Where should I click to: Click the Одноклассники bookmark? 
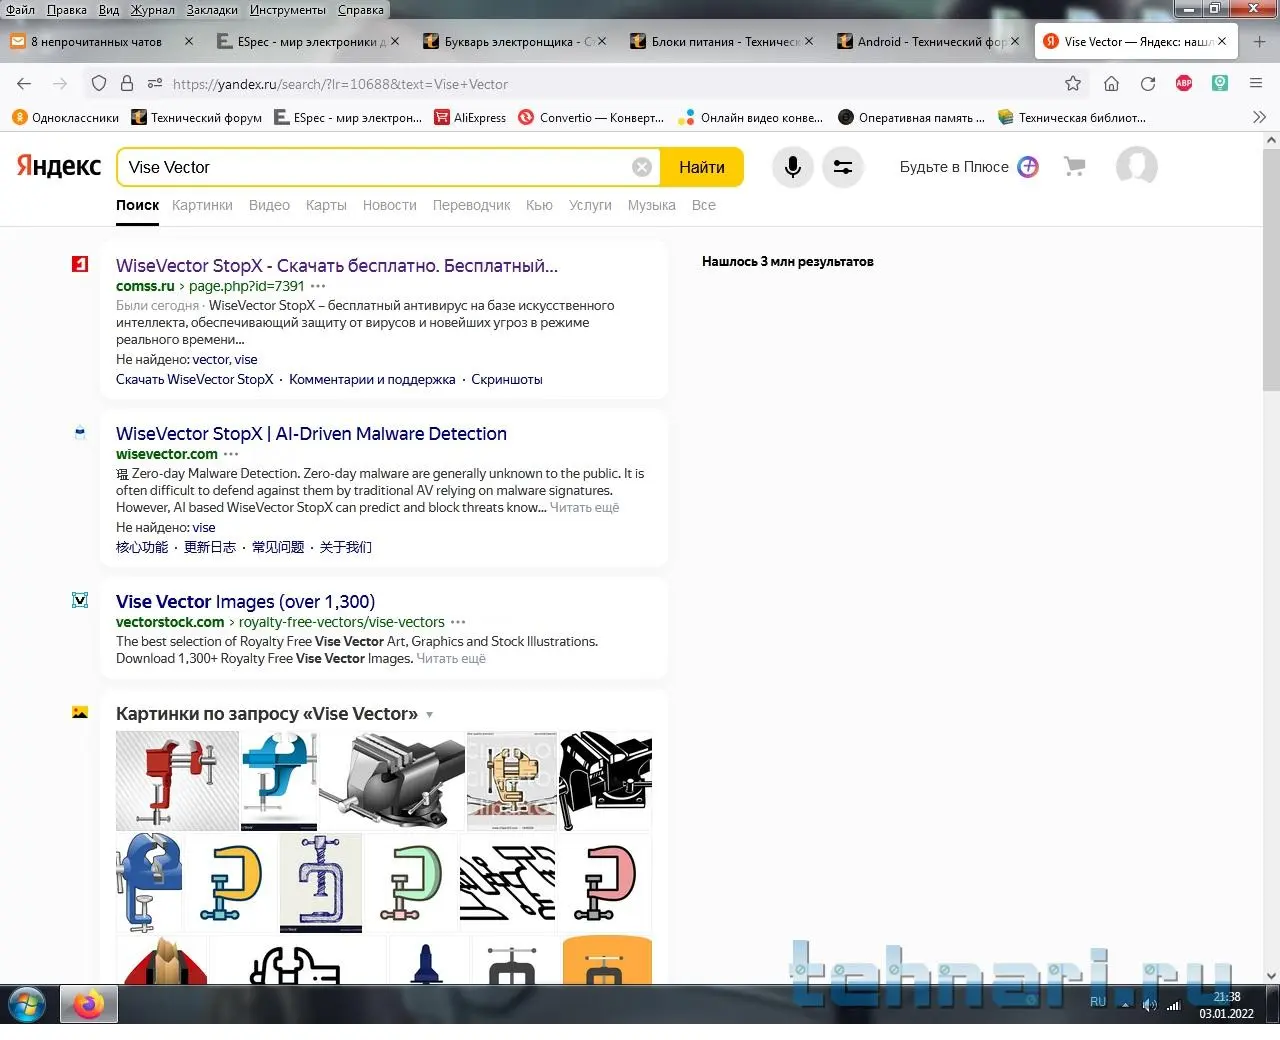click(65, 118)
